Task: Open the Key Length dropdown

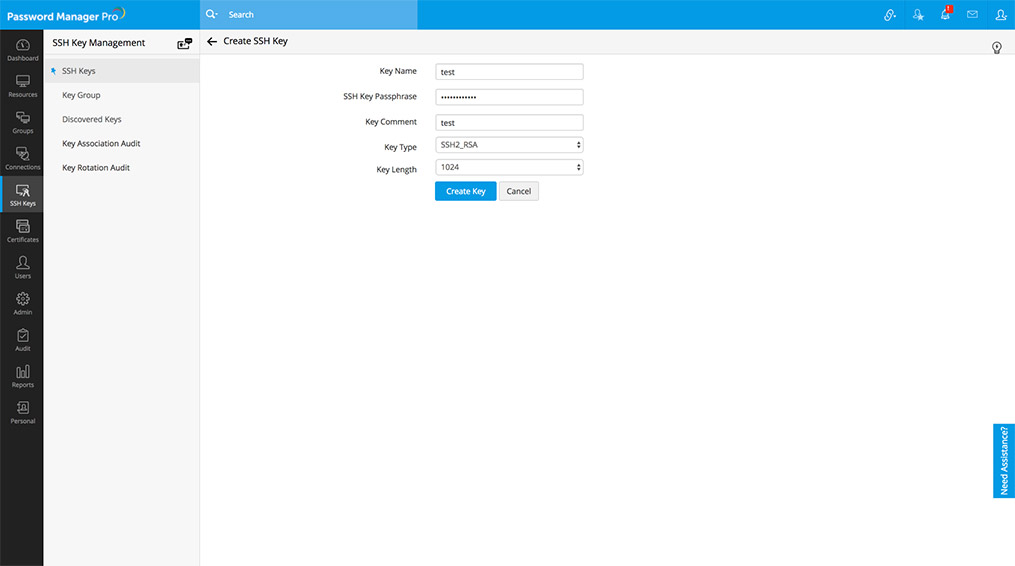Action: pyautogui.click(x=509, y=167)
